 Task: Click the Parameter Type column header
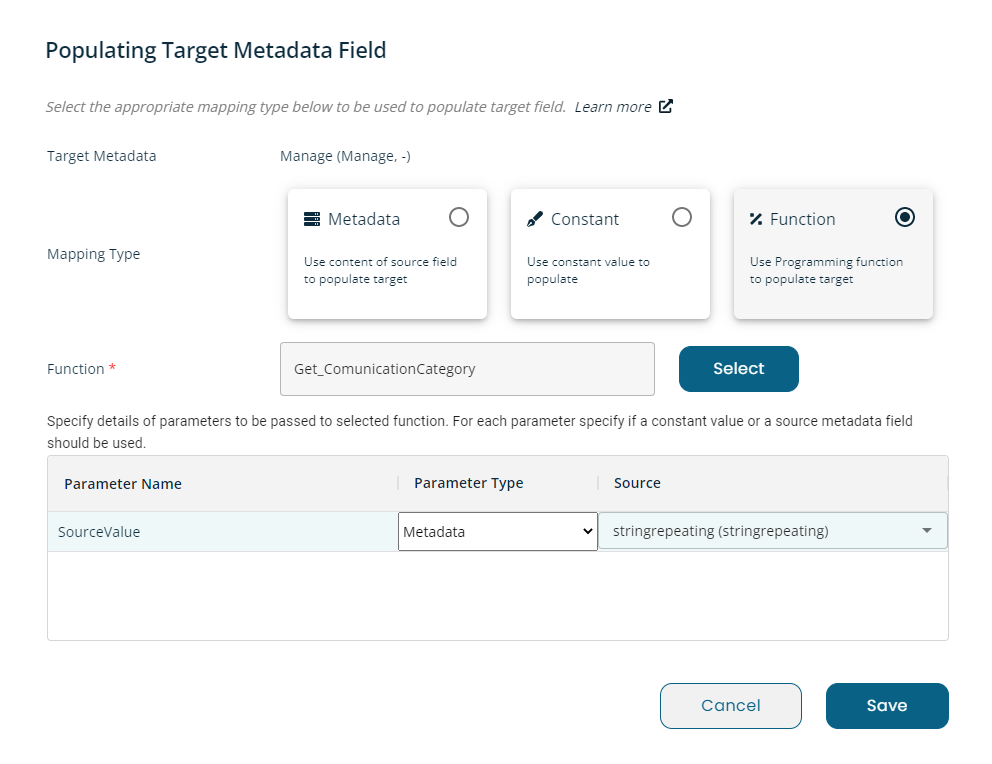pyautogui.click(x=469, y=483)
